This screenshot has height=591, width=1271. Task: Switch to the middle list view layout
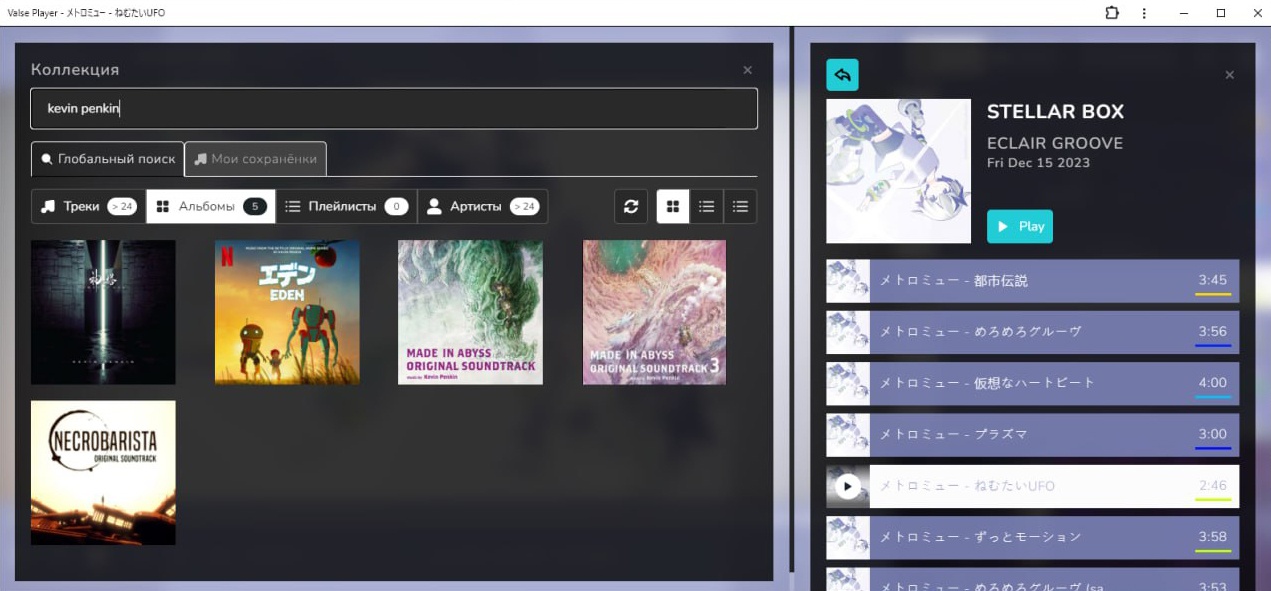click(x=707, y=206)
